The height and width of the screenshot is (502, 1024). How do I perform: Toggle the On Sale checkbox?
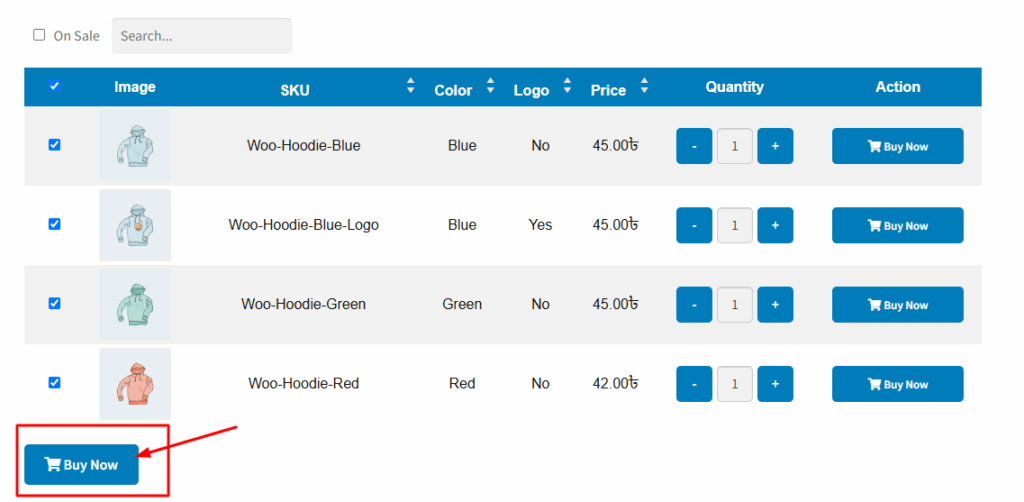coord(39,35)
